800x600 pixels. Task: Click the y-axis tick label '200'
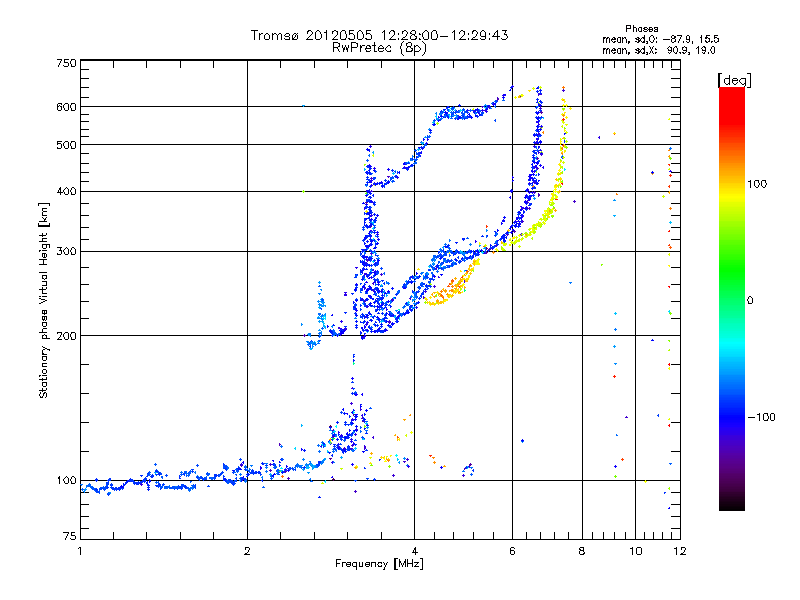click(66, 336)
